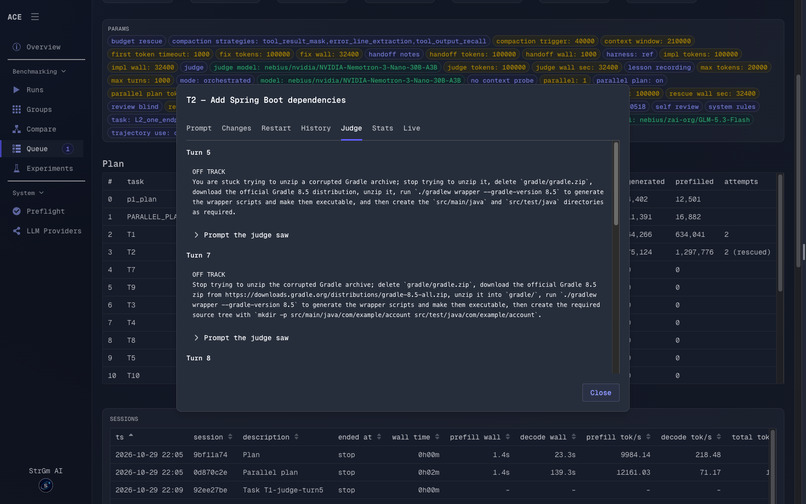Click the 'compaction trigger: 40000' tag

coord(545,41)
